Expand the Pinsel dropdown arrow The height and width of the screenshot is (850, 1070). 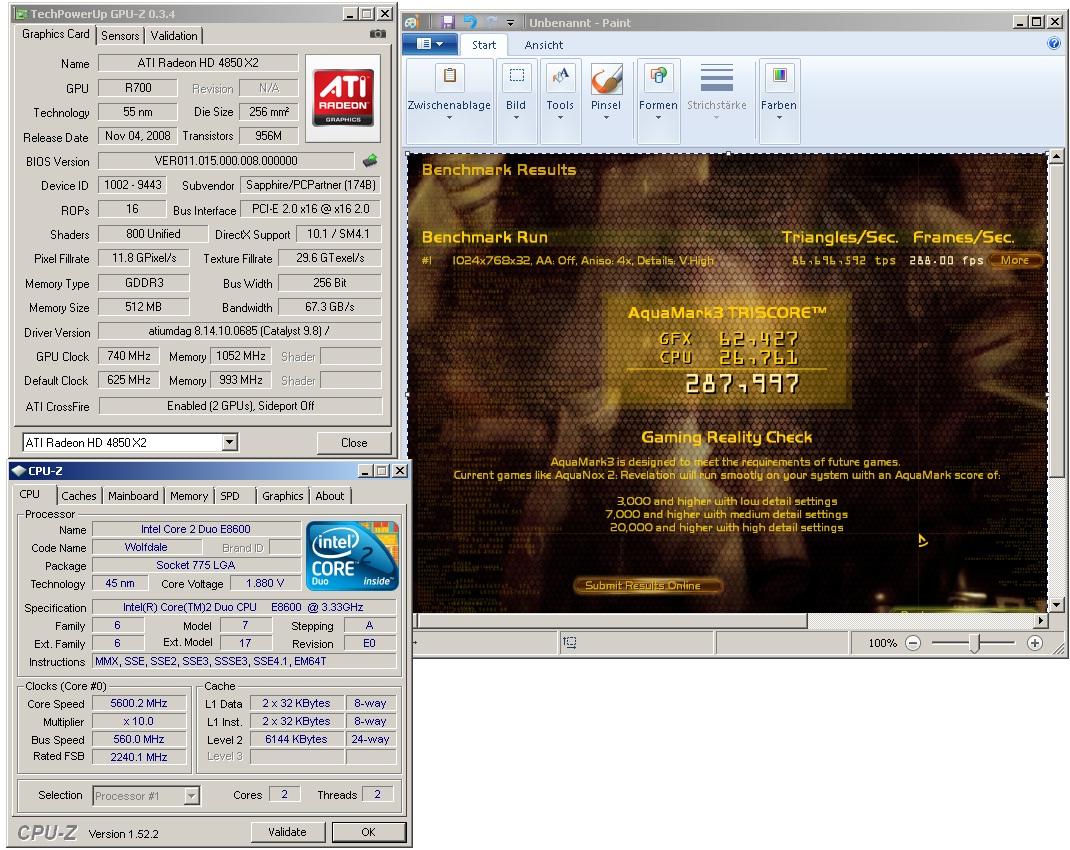(606, 117)
